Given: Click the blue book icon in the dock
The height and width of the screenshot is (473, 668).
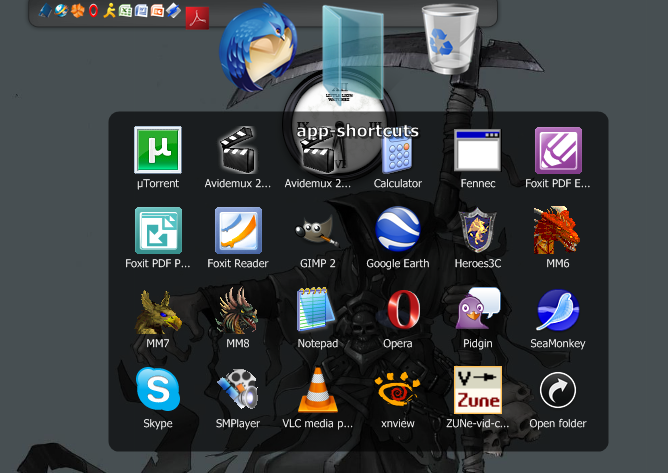Looking at the screenshot, I should click(46, 11).
